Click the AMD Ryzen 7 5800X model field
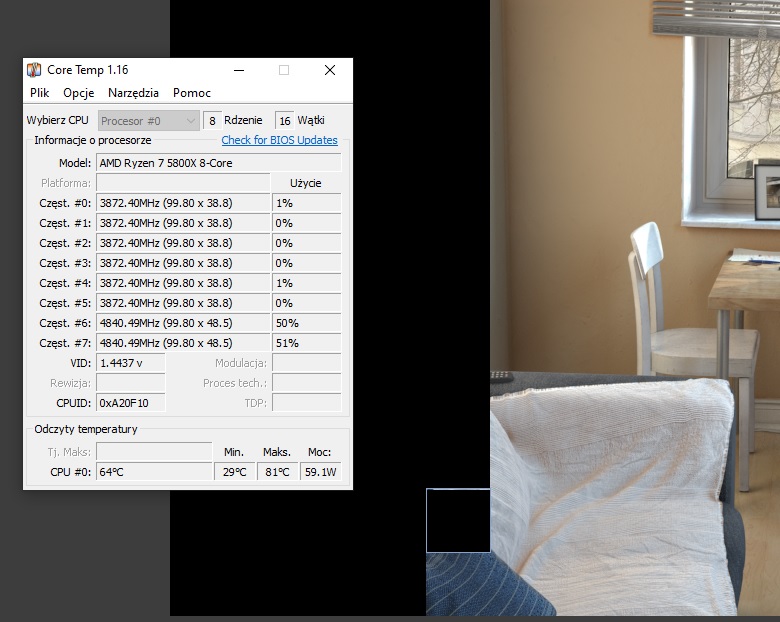 tap(218, 163)
